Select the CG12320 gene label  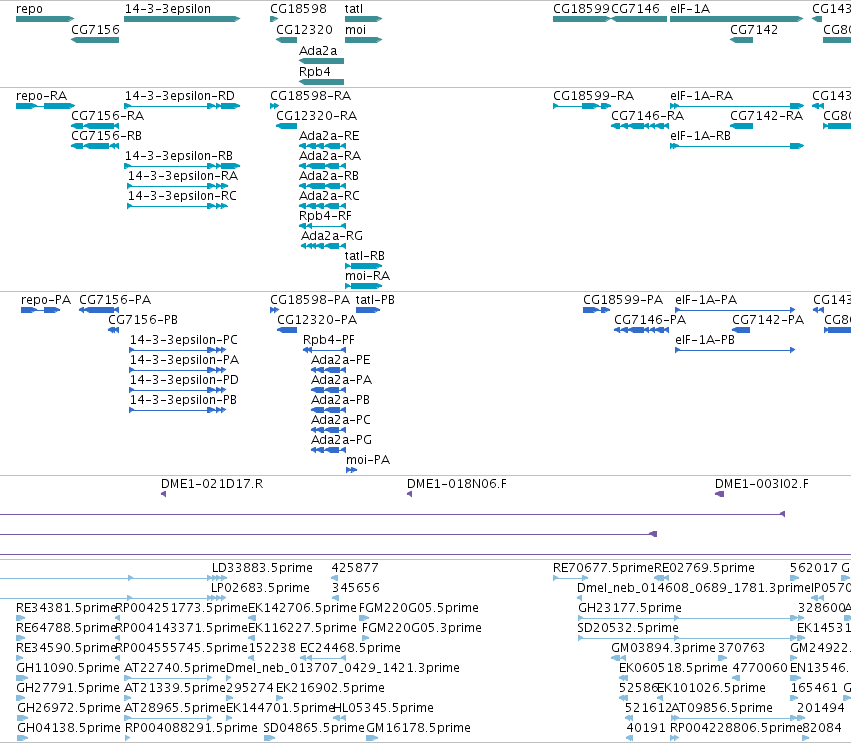304,29
